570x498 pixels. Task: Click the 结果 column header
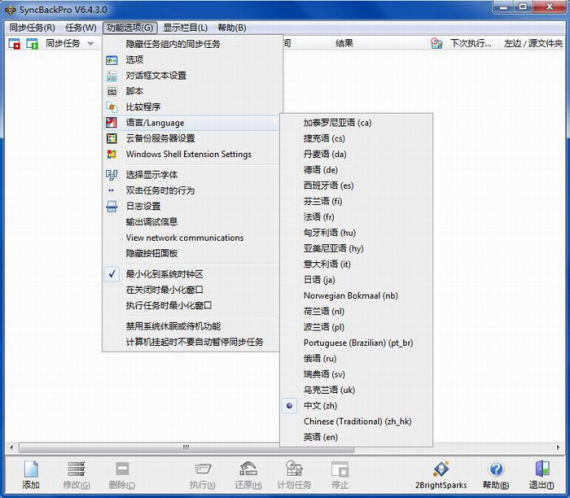[x=344, y=44]
